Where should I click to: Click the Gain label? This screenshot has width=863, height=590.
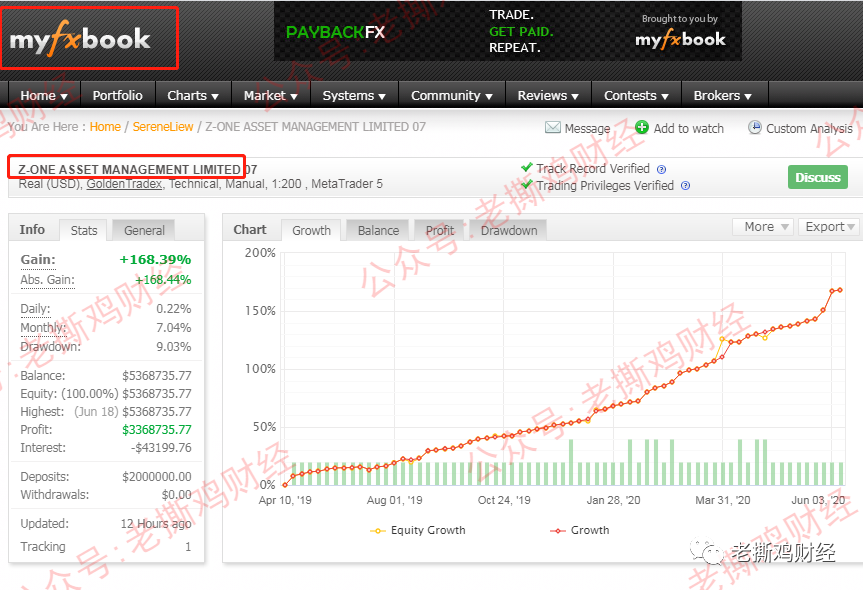coord(38,260)
